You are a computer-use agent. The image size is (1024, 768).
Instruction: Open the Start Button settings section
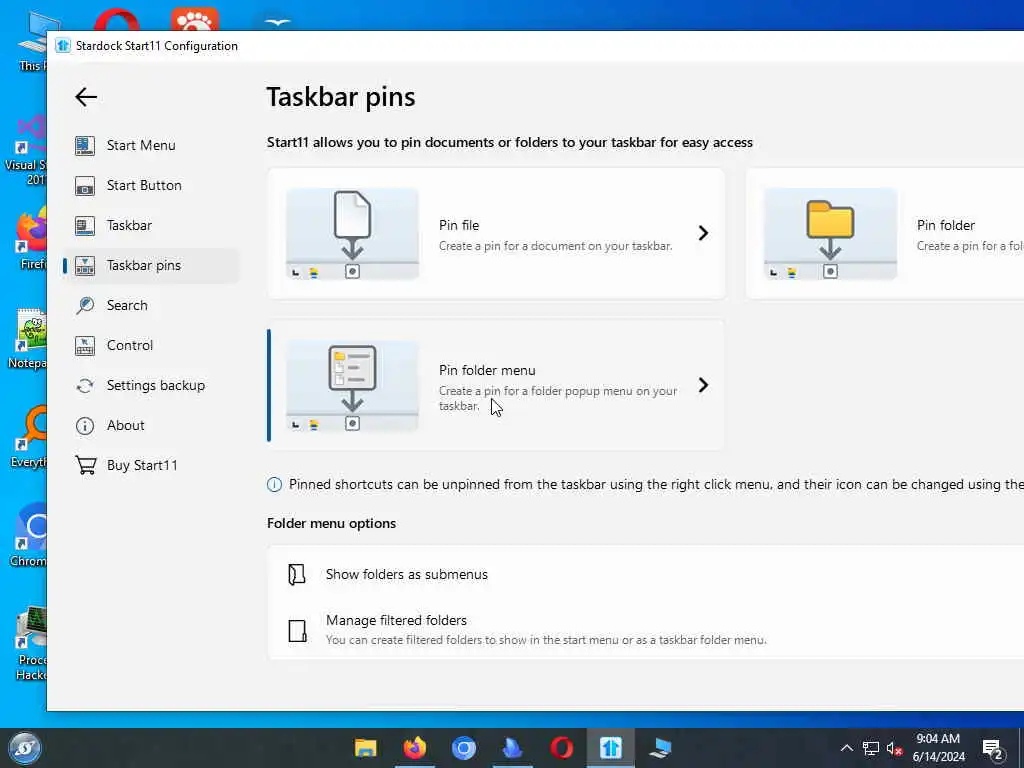pos(144,185)
